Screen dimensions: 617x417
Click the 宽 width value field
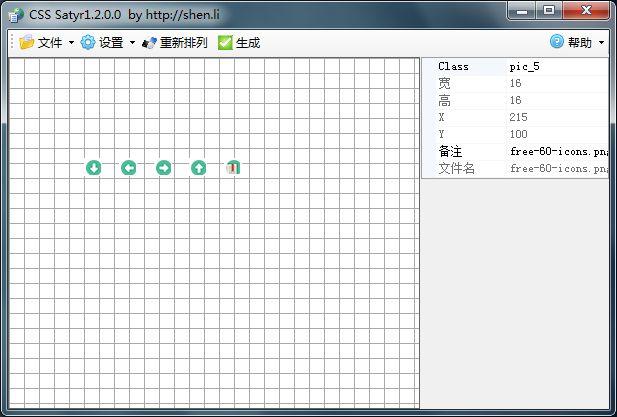pos(556,84)
